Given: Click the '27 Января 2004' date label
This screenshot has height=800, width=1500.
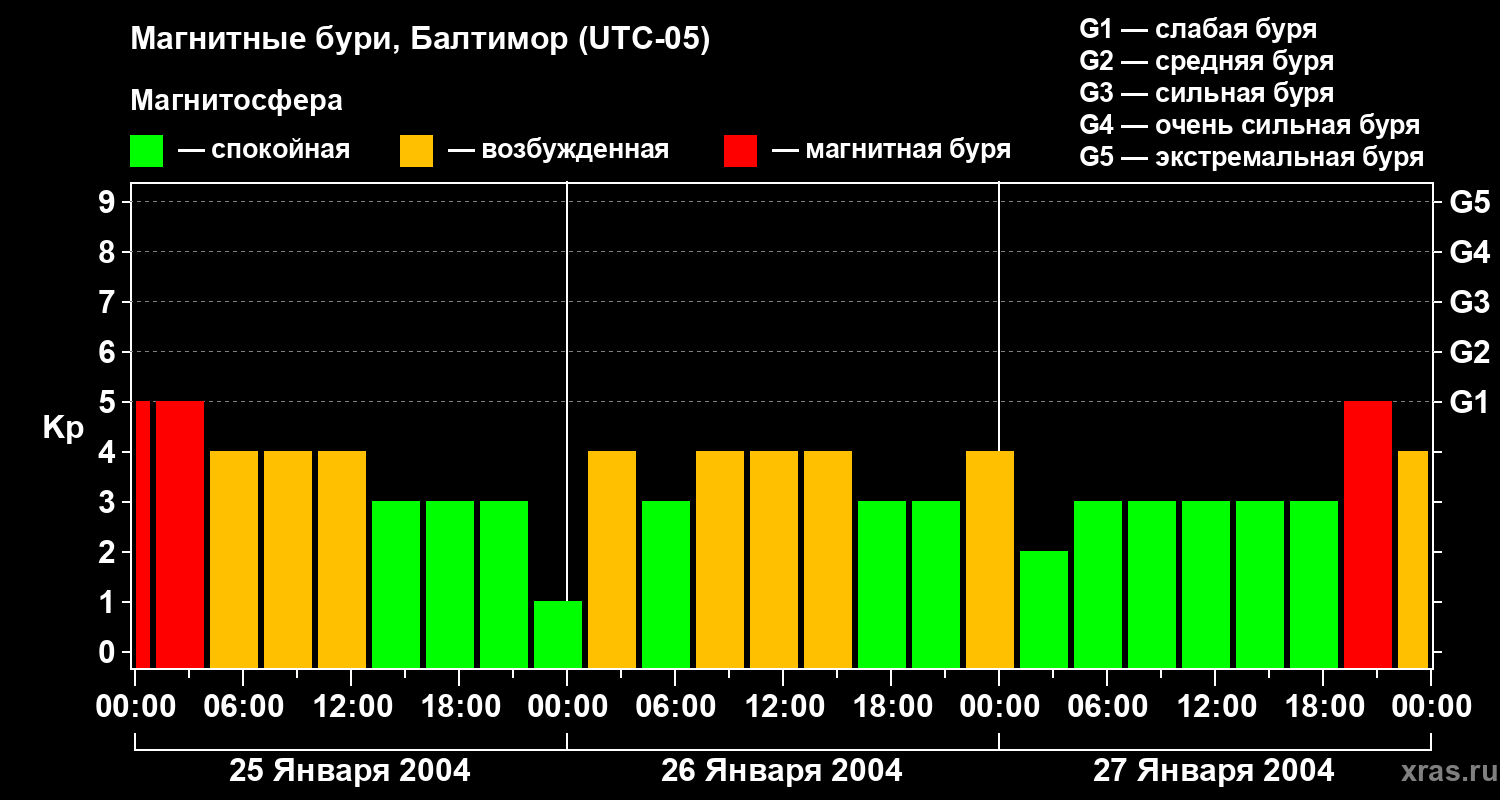Looking at the screenshot, I should tap(1213, 771).
